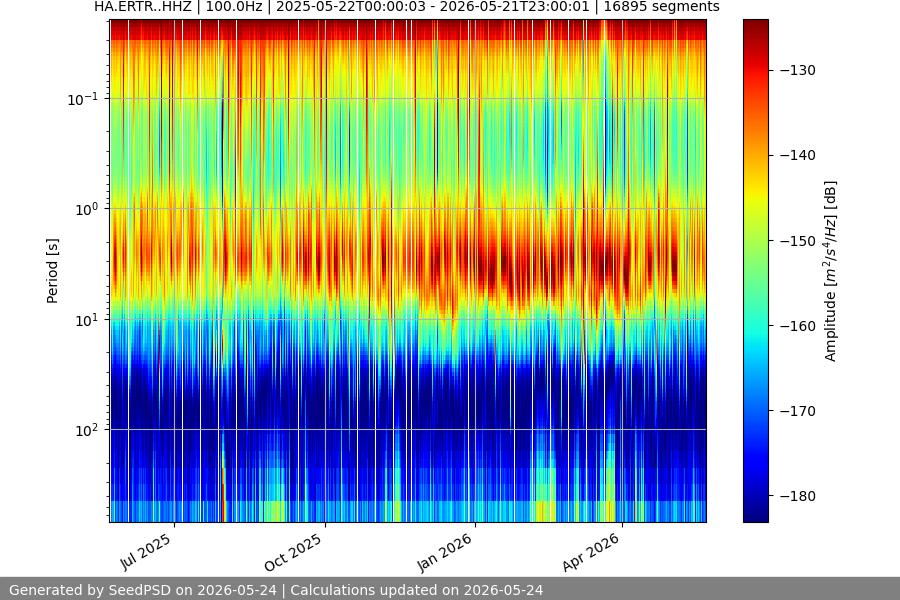This screenshot has height=600, width=900.
Task: Click the 10⁰ period tick label
Action: point(86,209)
